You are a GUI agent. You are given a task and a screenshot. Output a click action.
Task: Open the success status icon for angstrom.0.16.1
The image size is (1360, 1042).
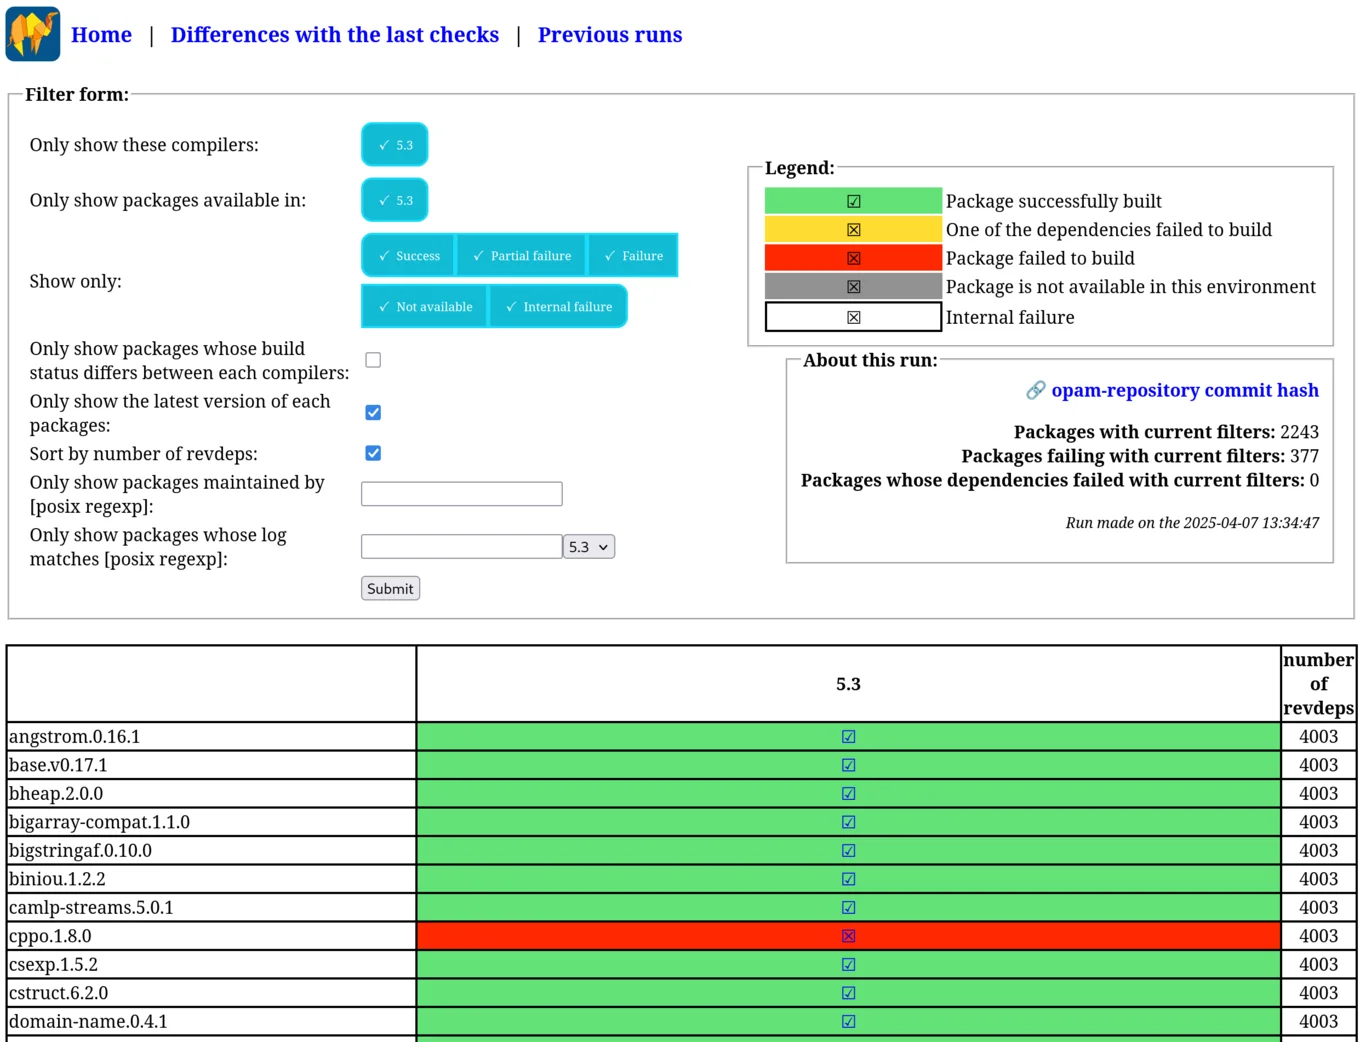click(x=848, y=736)
